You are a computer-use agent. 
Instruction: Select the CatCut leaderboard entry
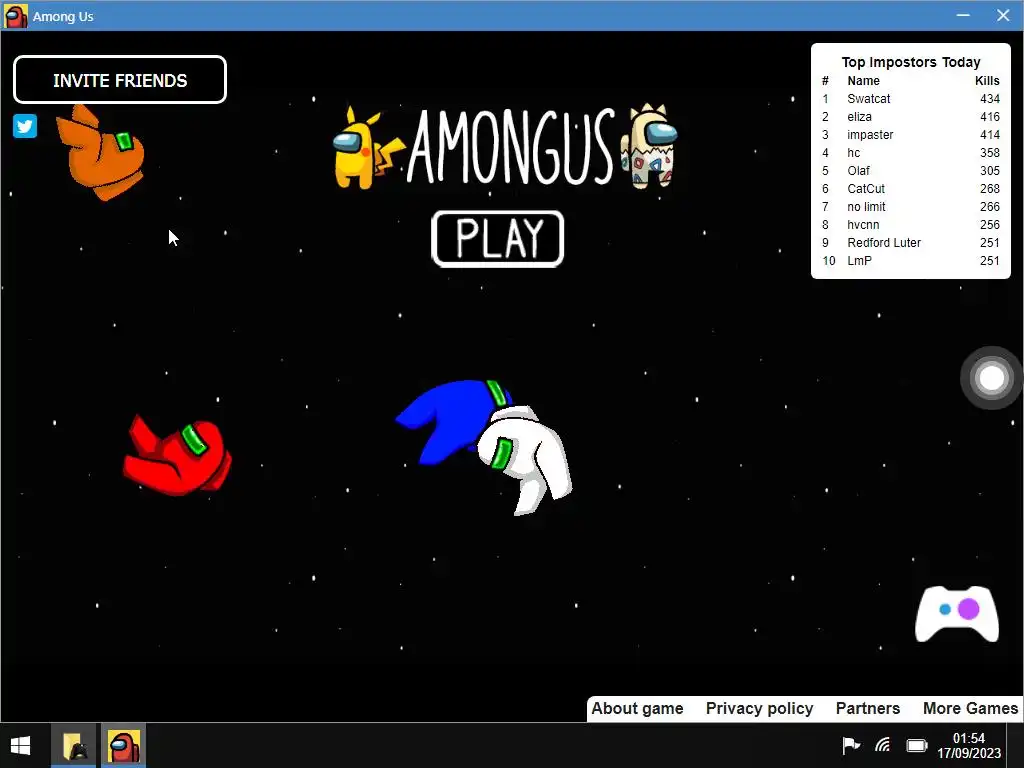[x=910, y=189]
